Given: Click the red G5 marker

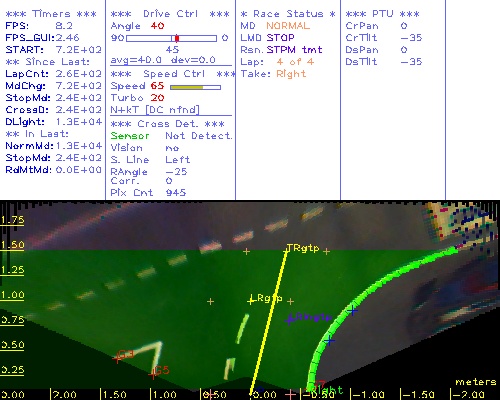Looking at the screenshot, I should click(x=153, y=375).
